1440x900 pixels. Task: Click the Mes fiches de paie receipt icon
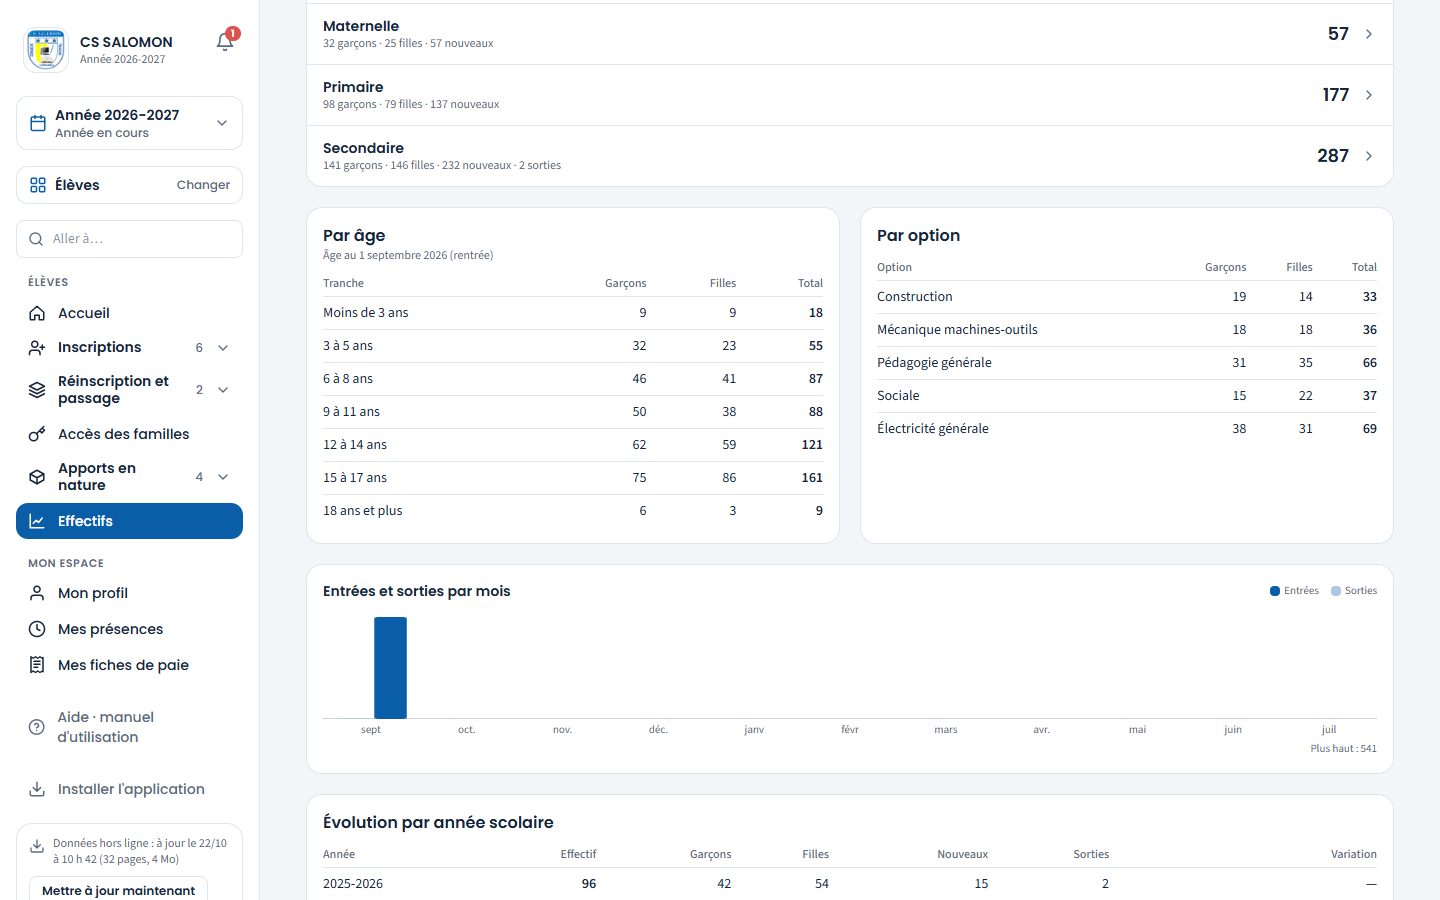[37, 665]
